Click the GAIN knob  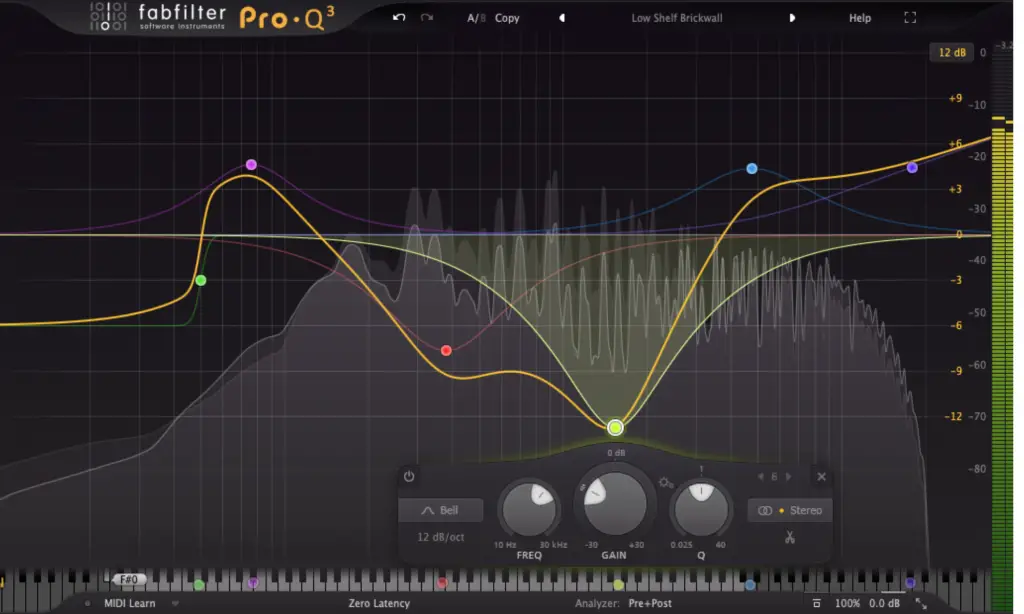click(x=614, y=503)
